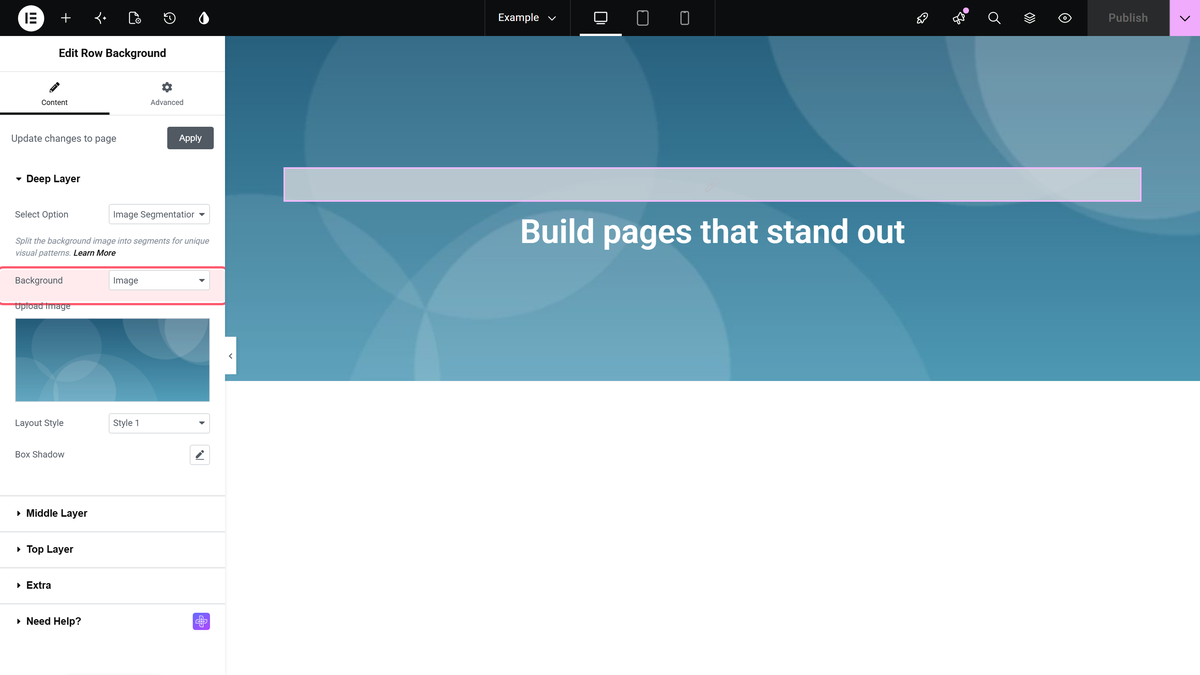Click the uploaded background image thumbnail
1200x675 pixels.
[x=112, y=360]
